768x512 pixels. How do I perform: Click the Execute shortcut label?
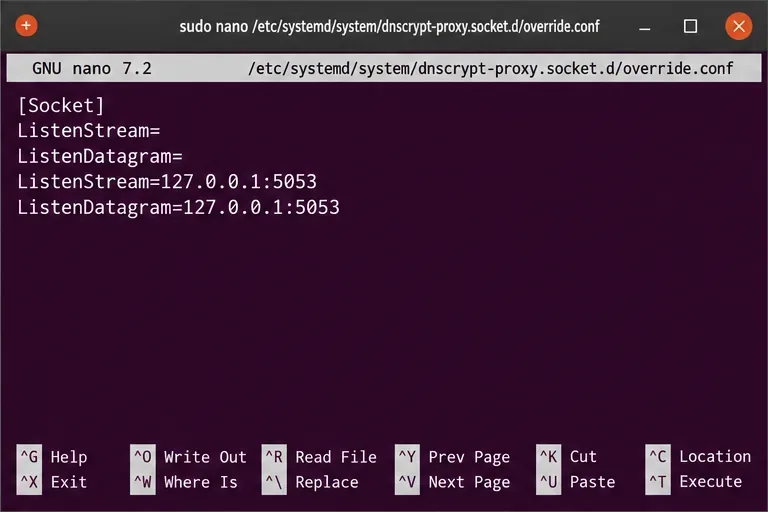tap(711, 482)
